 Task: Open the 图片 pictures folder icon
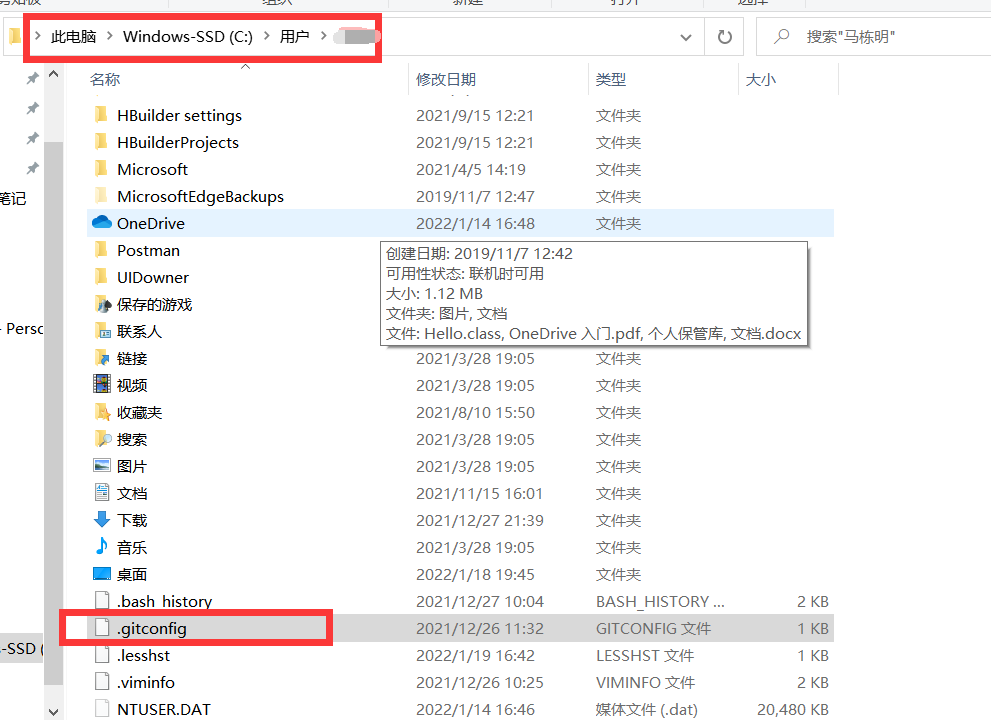100,466
